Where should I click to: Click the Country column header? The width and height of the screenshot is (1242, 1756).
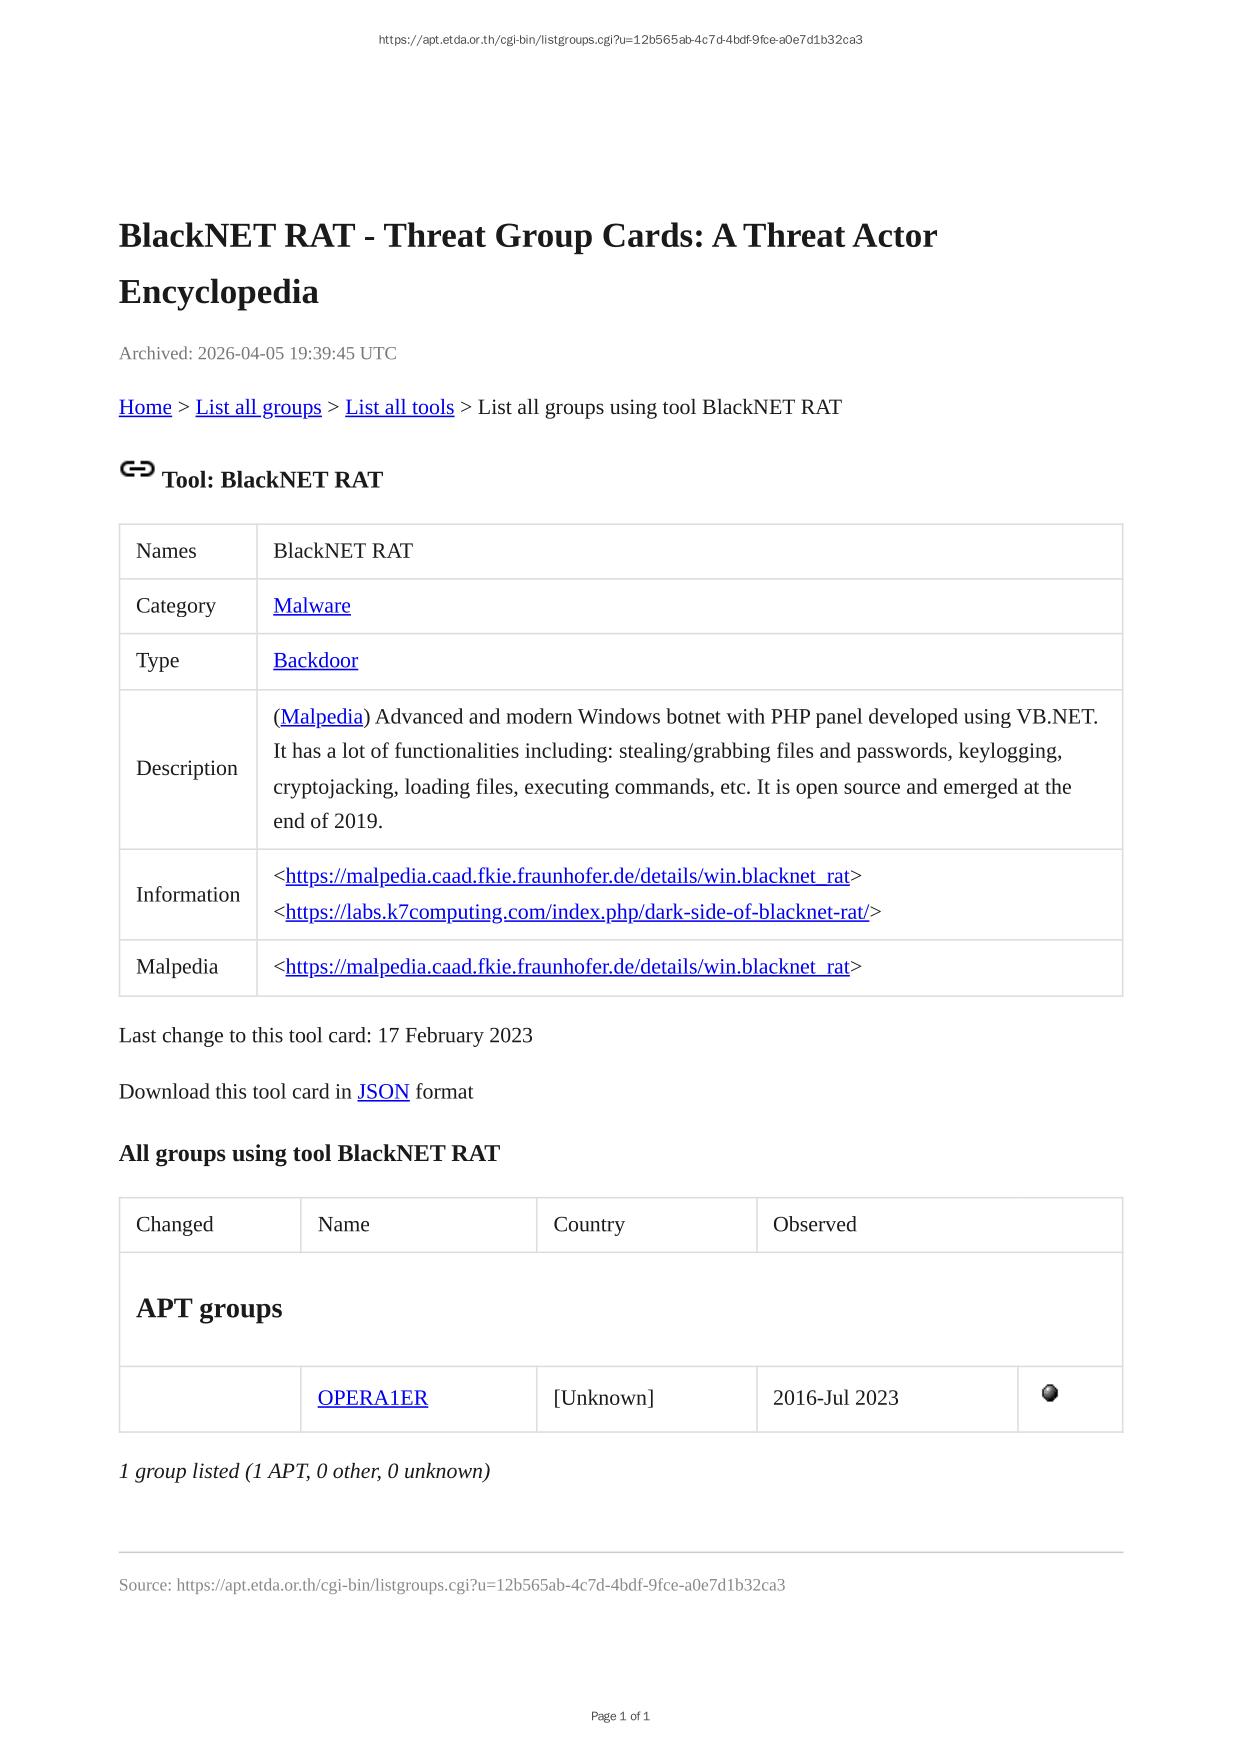(x=588, y=1225)
